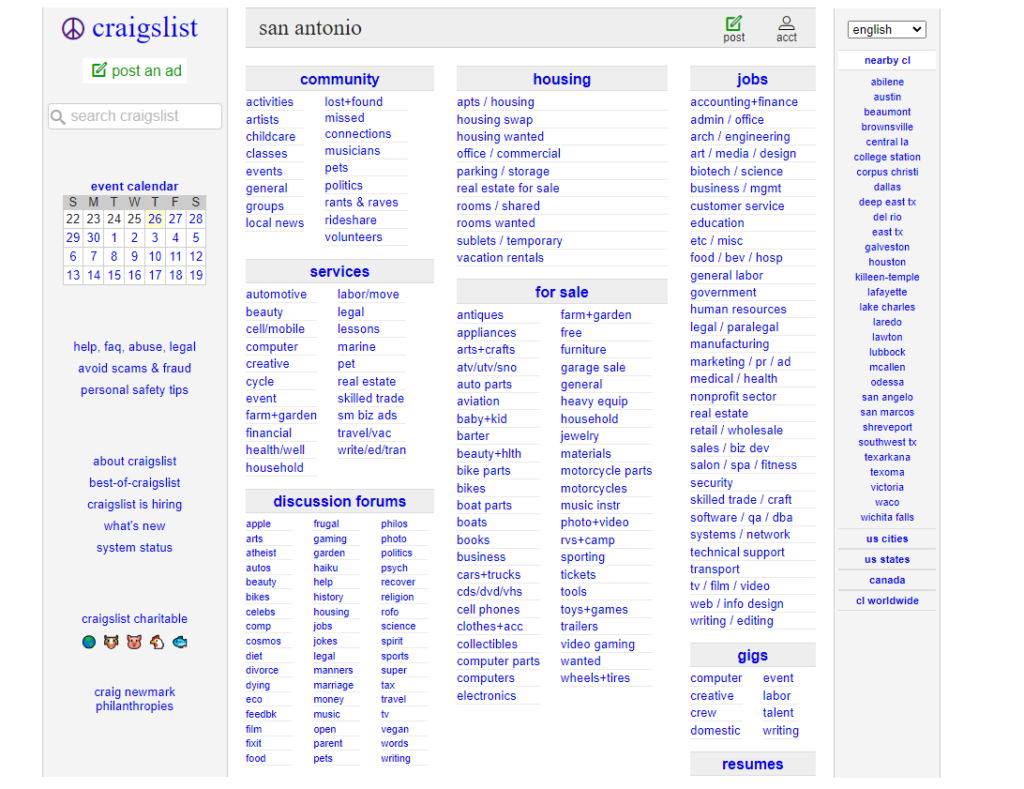Viewport: 1024px width, 789px height.
Task: Go to houston nearby craigslist
Action: coord(887,262)
